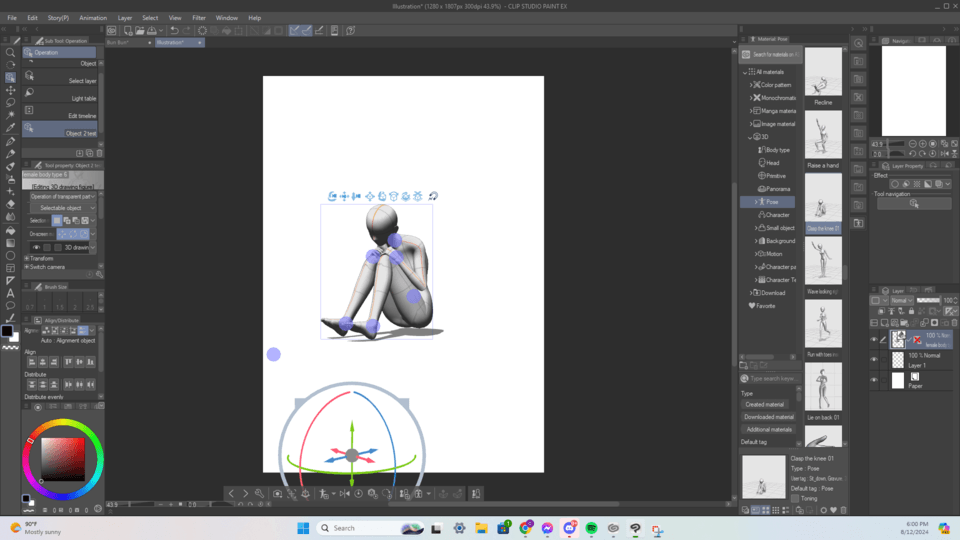
Task: Select the Light table sub tool
Action: [x=60, y=94]
